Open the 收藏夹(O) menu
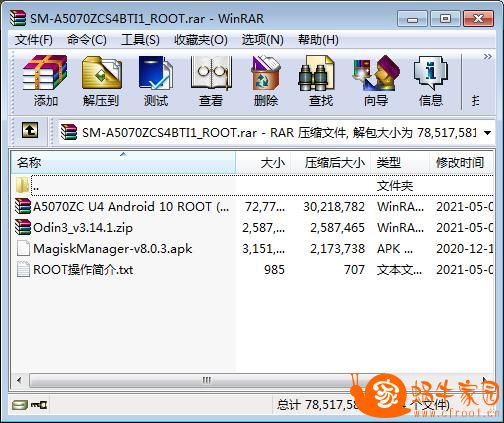The width and height of the screenshot is (504, 423). pos(201,40)
